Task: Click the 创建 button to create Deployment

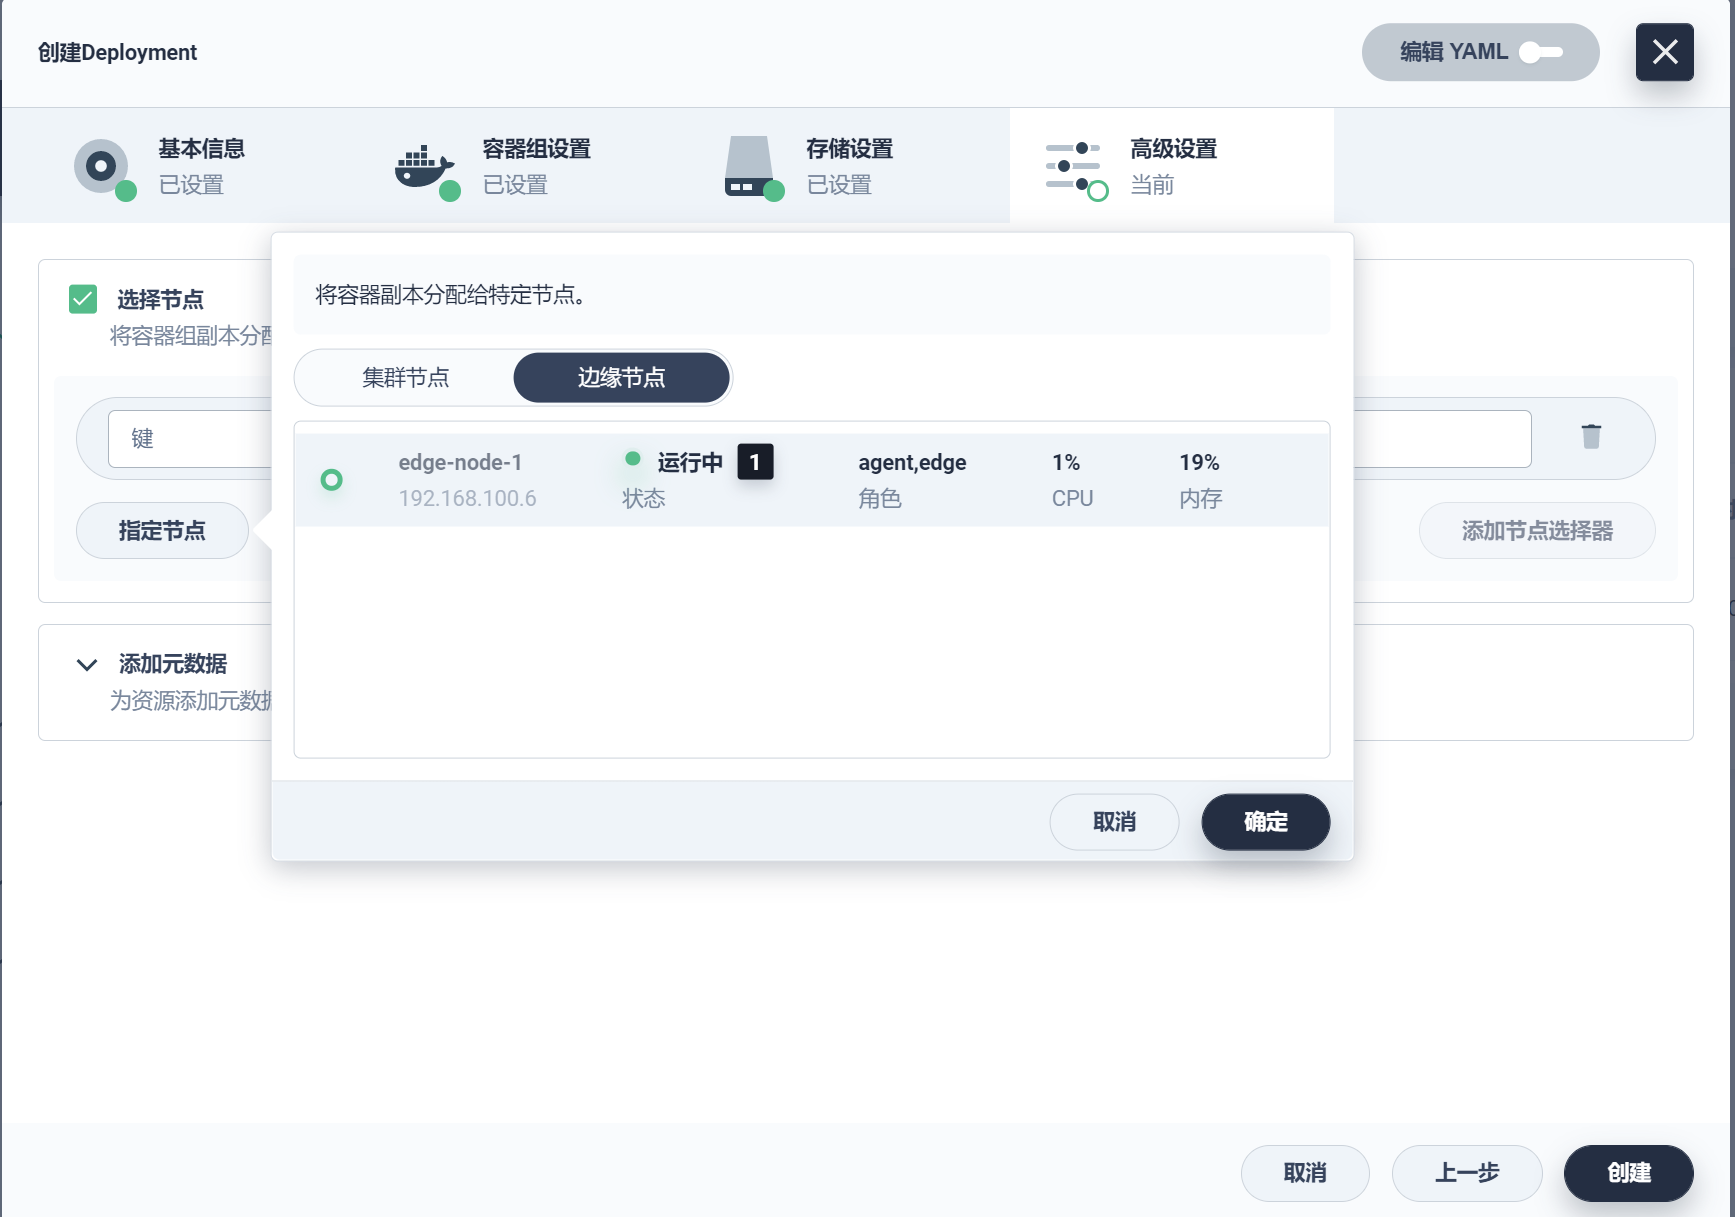Action: coord(1628,1174)
